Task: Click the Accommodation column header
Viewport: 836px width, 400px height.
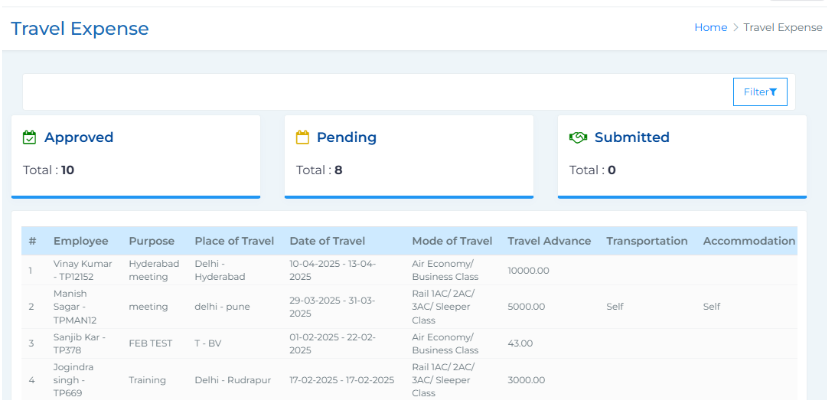Action: click(749, 241)
